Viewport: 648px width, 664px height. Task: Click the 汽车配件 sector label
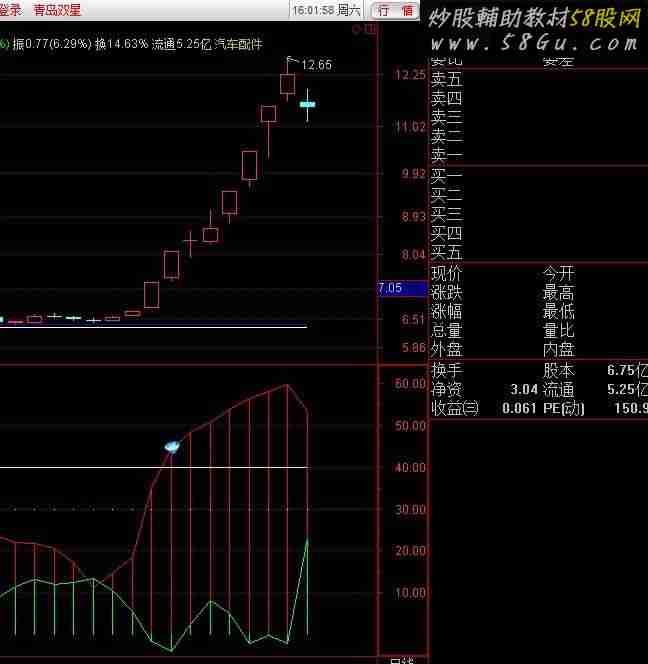tap(238, 44)
